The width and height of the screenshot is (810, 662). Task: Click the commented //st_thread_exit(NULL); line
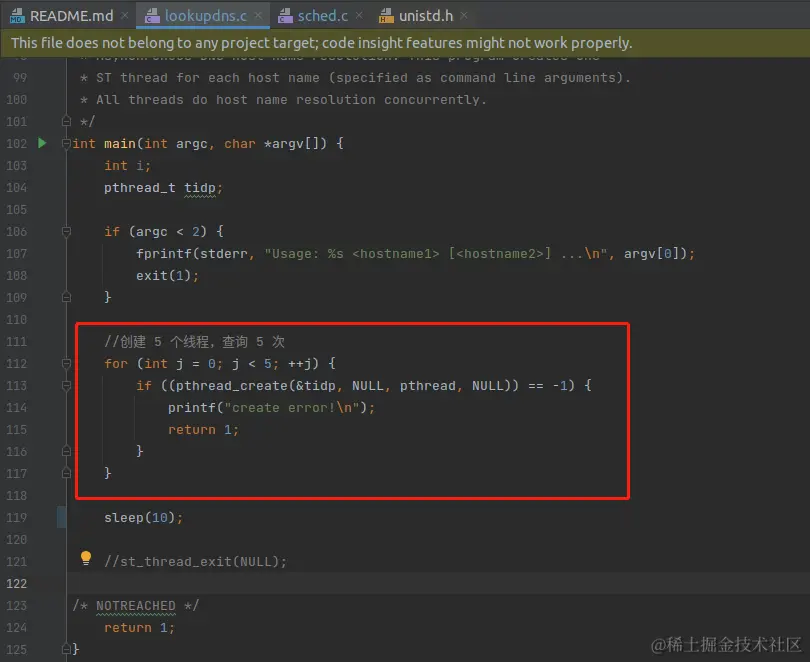point(195,561)
